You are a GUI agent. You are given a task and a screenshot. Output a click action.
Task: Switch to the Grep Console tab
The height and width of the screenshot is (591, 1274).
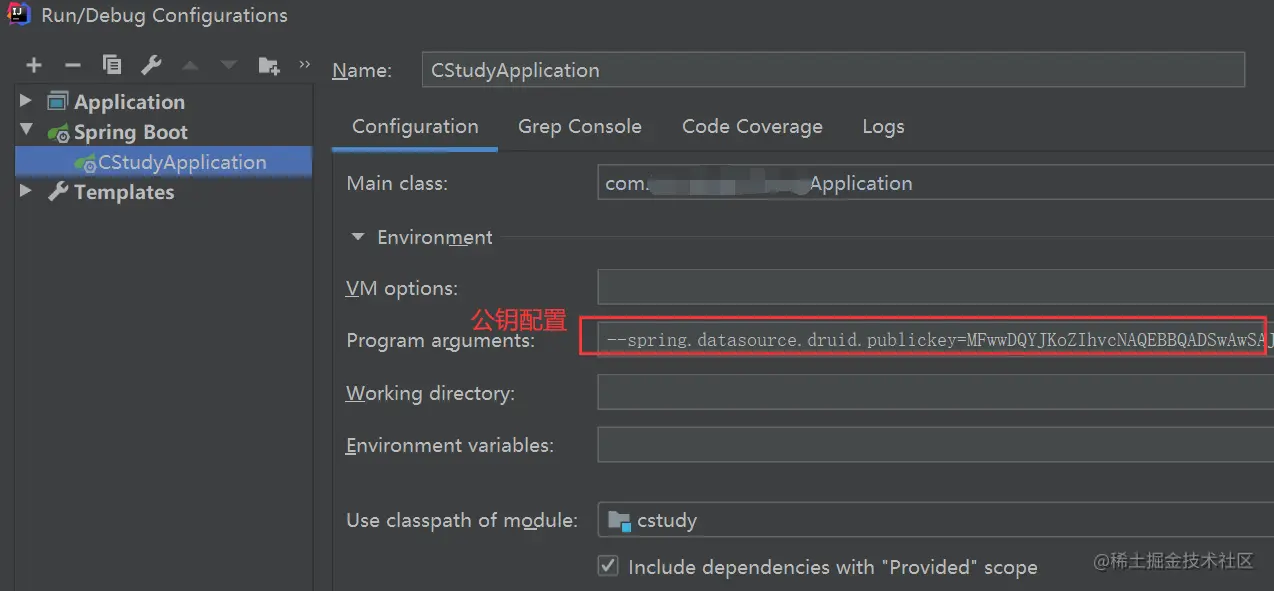pos(580,126)
